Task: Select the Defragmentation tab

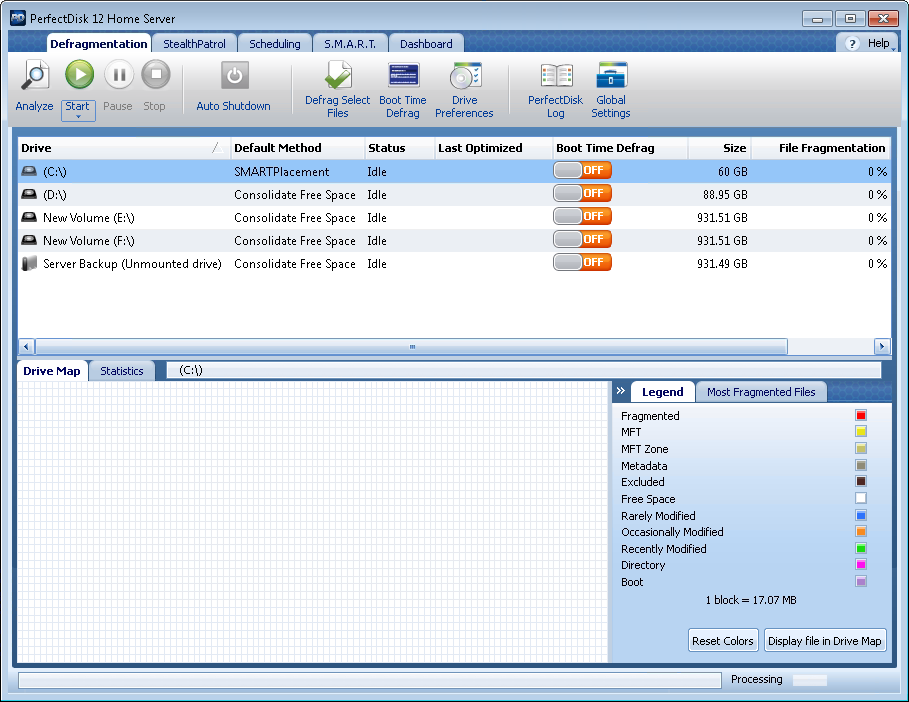Action: (99, 43)
